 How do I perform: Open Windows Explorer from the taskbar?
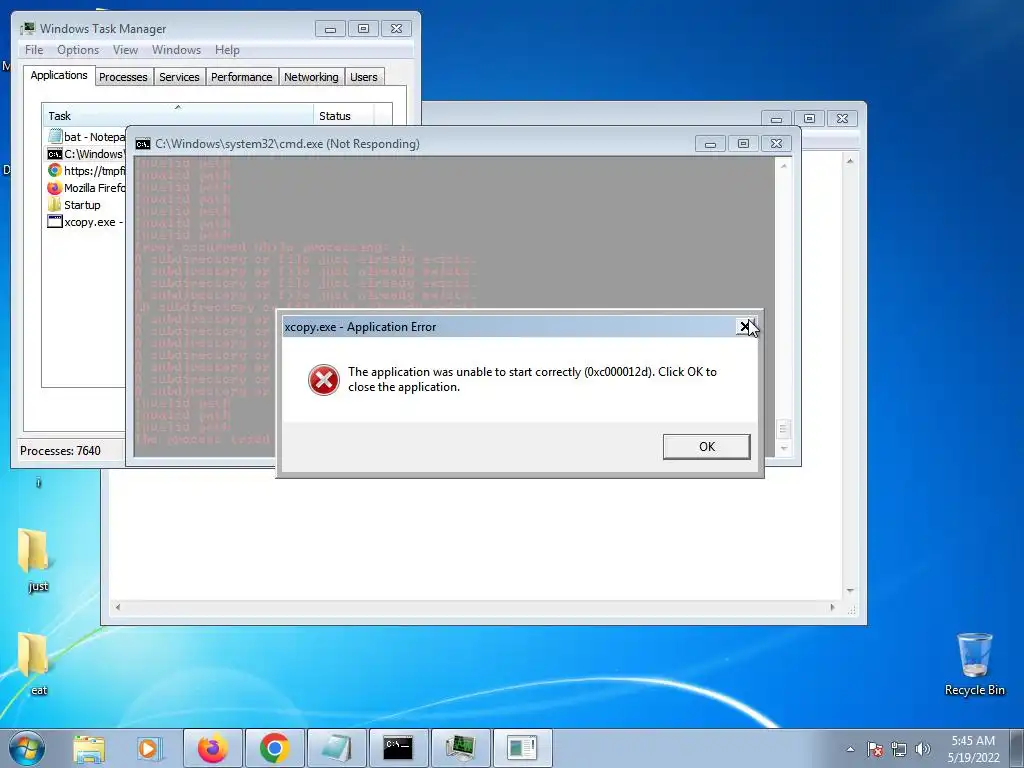[x=89, y=748]
